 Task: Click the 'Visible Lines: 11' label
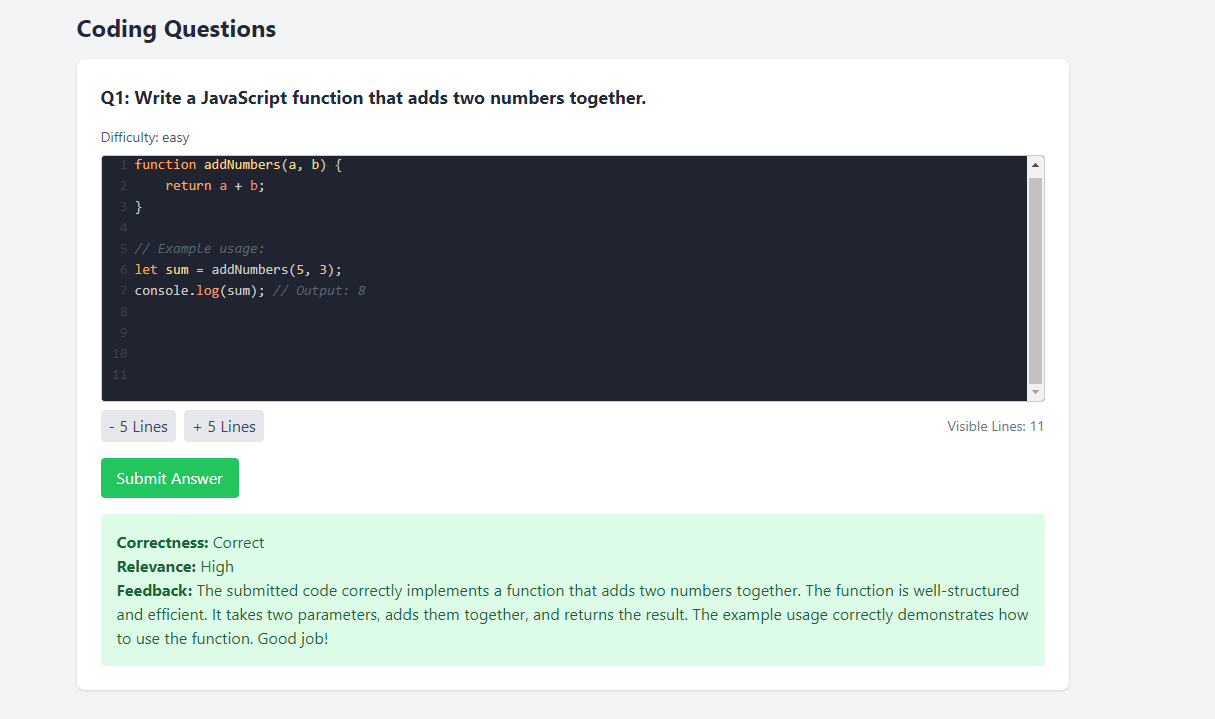coord(995,427)
